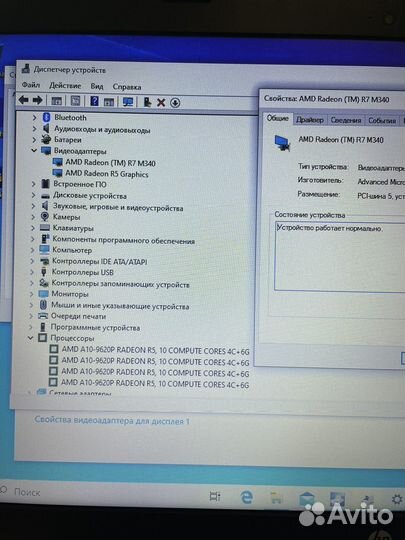The image size is (405, 540).
Task: Launch Microsoft Edge from the taskbar
Action: pos(247,497)
